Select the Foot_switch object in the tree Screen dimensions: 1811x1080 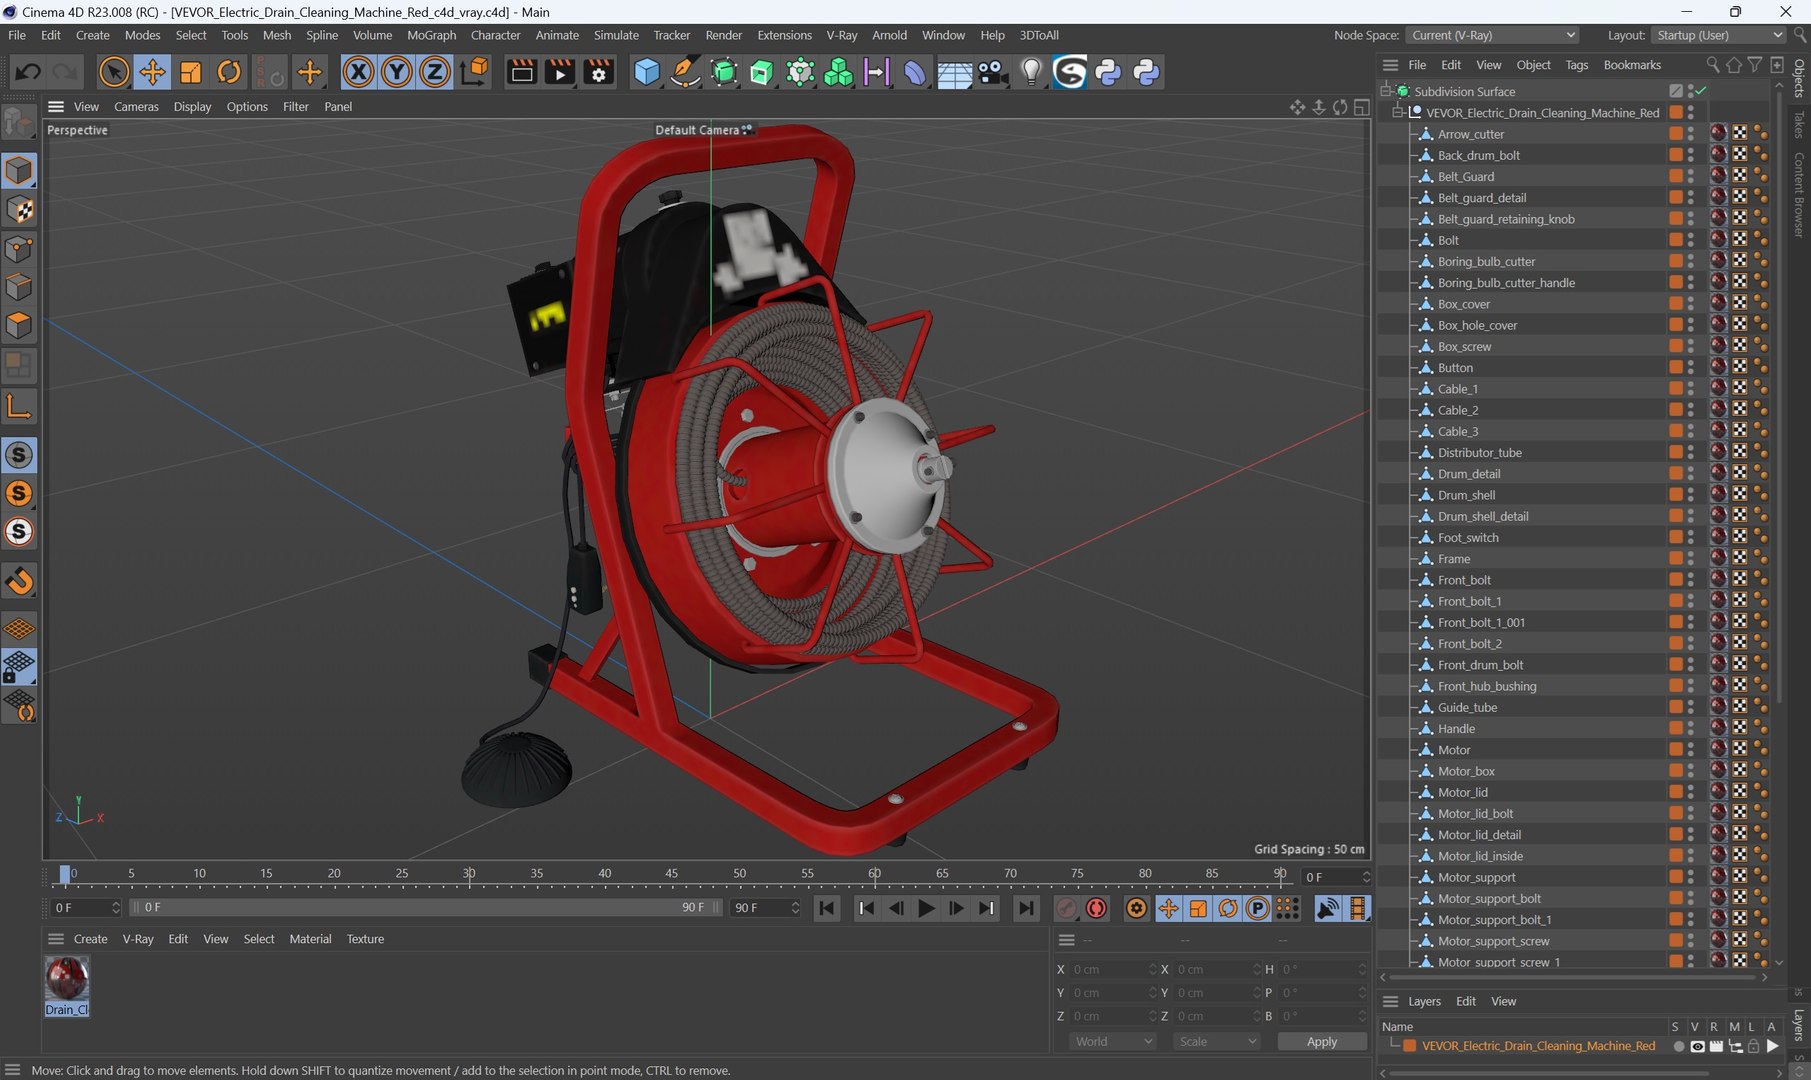pyautogui.click(x=1468, y=537)
